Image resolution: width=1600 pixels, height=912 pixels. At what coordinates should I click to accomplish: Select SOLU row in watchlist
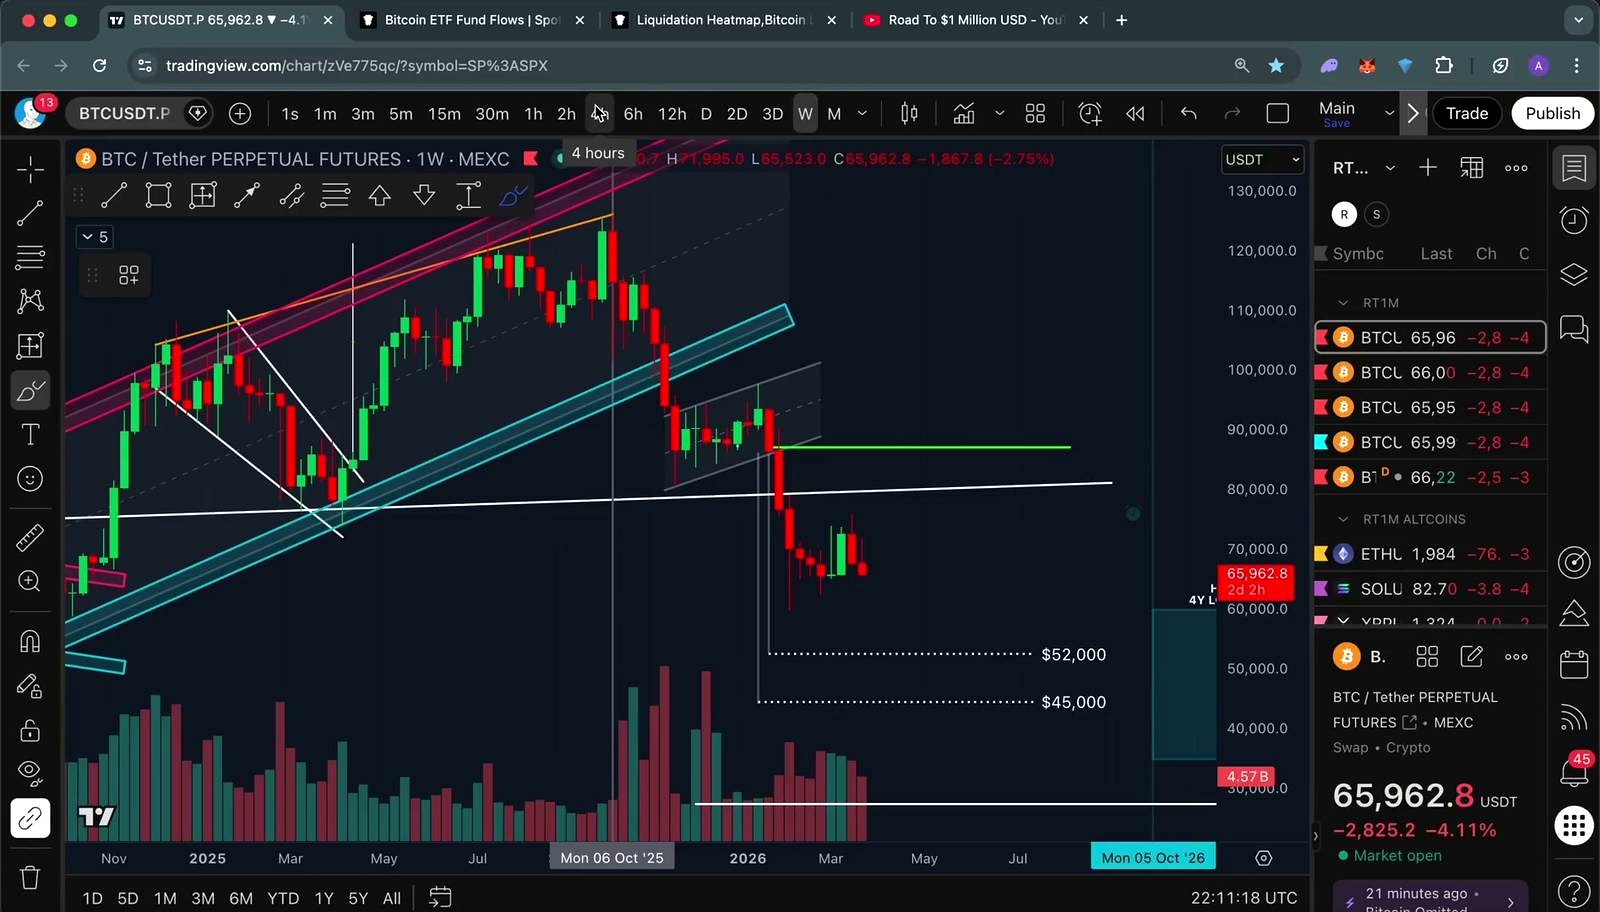coord(1430,589)
